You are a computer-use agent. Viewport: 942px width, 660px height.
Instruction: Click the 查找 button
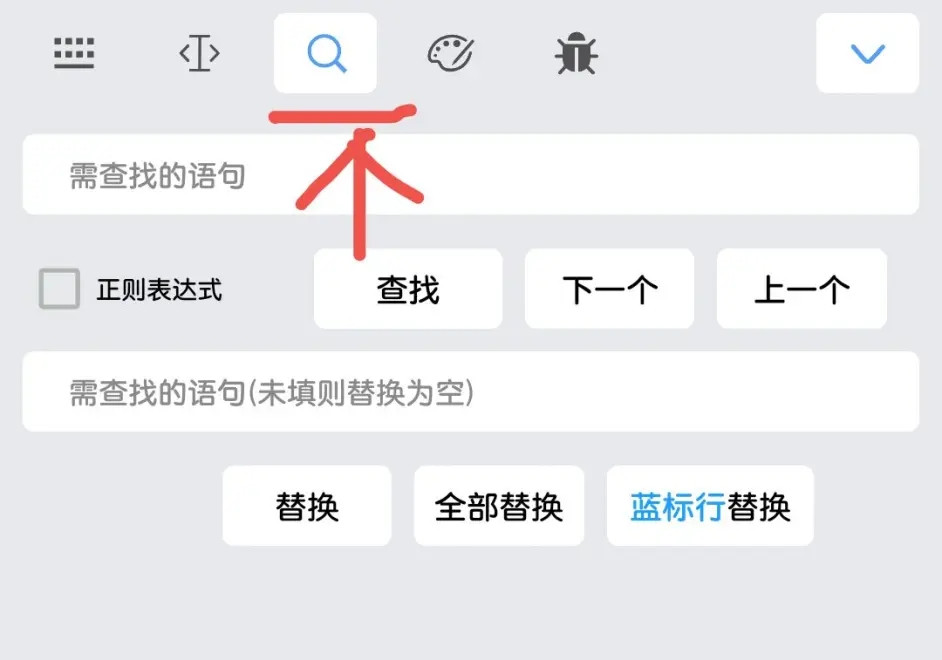(408, 289)
